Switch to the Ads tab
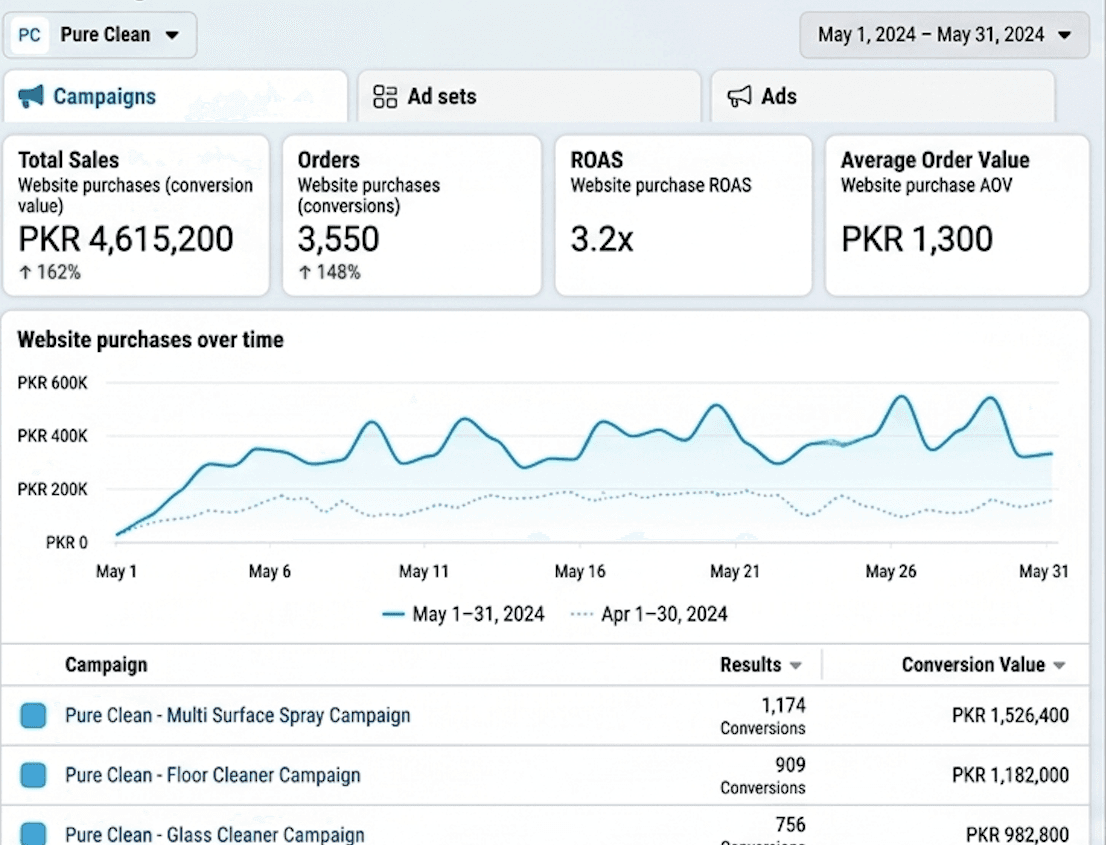The image size is (1106, 845). coord(883,97)
